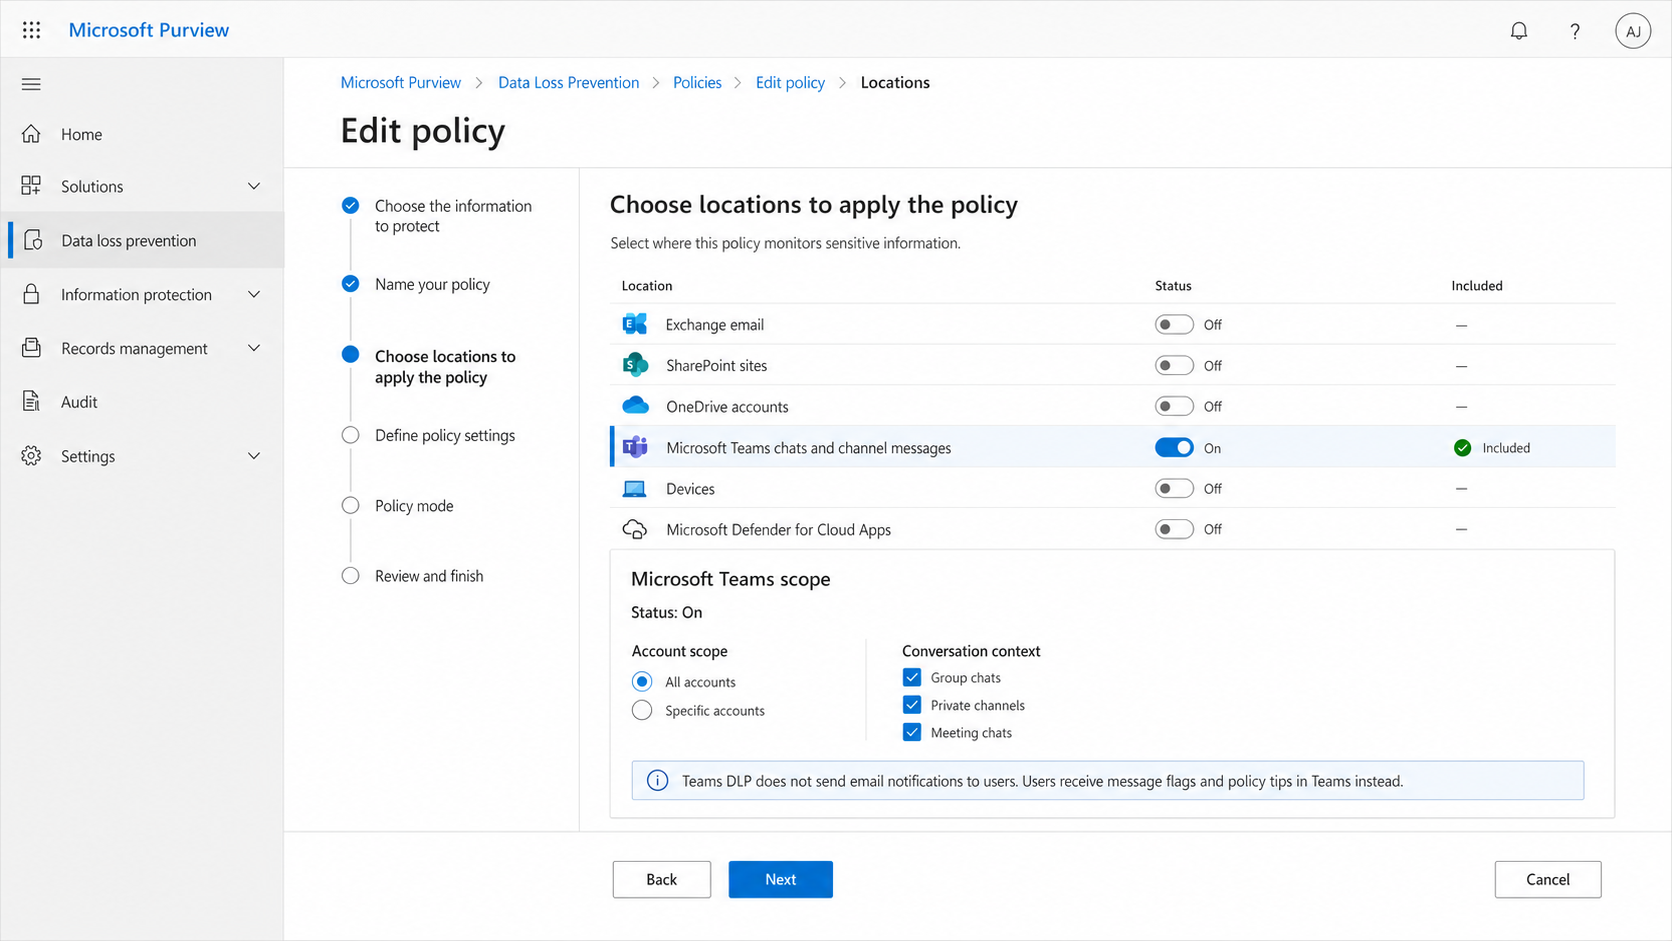The image size is (1672, 941).
Task: Click the 'Status: On' text
Action: pos(667,612)
